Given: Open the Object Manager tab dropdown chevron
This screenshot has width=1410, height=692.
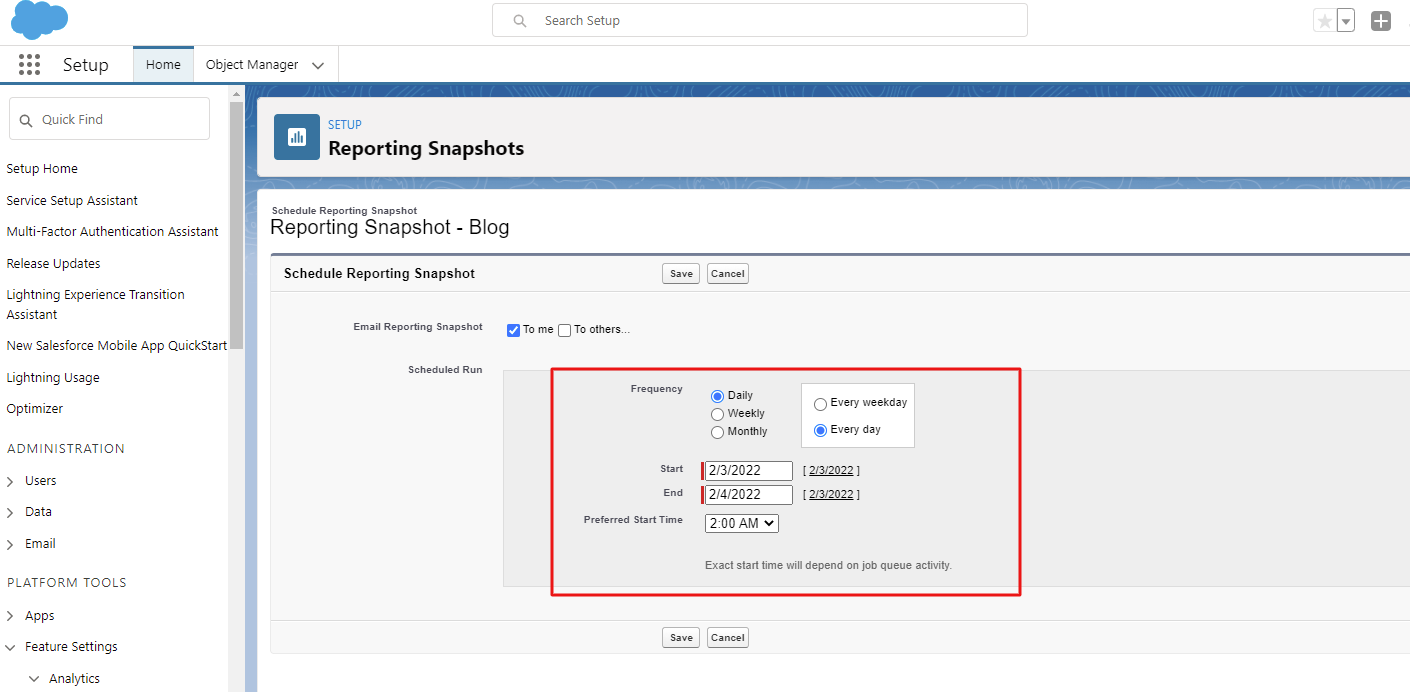Looking at the screenshot, I should coord(318,66).
